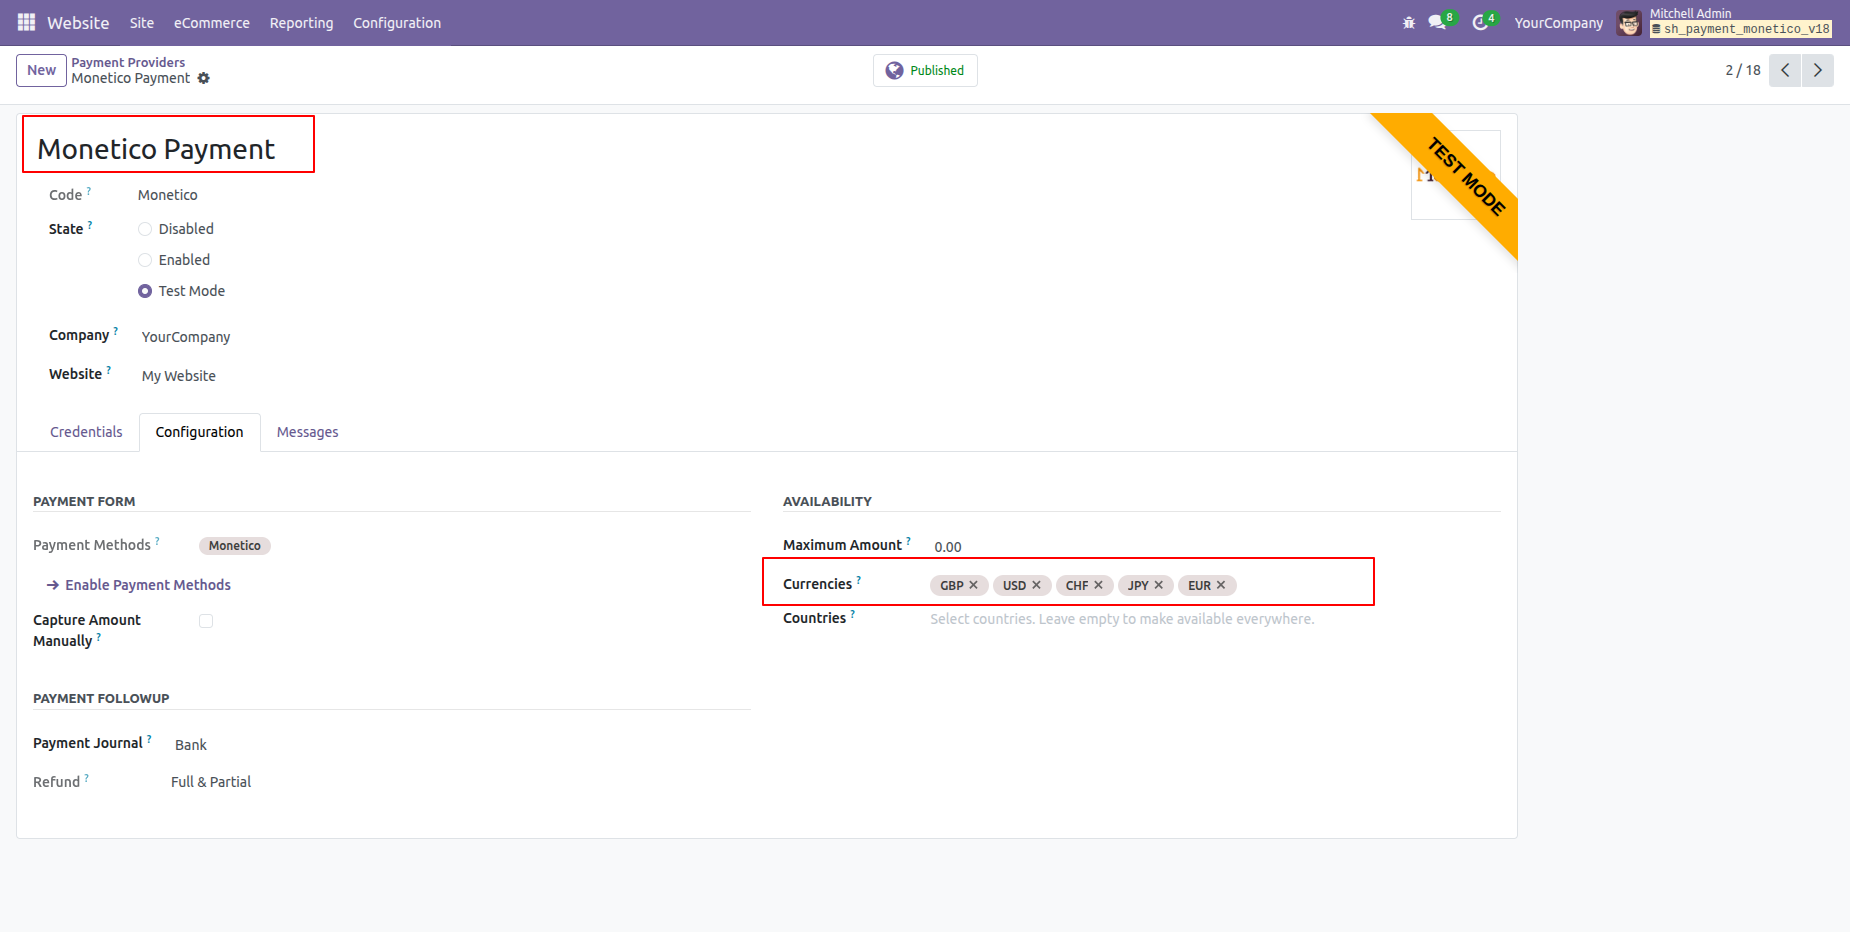This screenshot has height=932, width=1850.
Task: Click the Monetico payment method tag
Action: coord(235,546)
